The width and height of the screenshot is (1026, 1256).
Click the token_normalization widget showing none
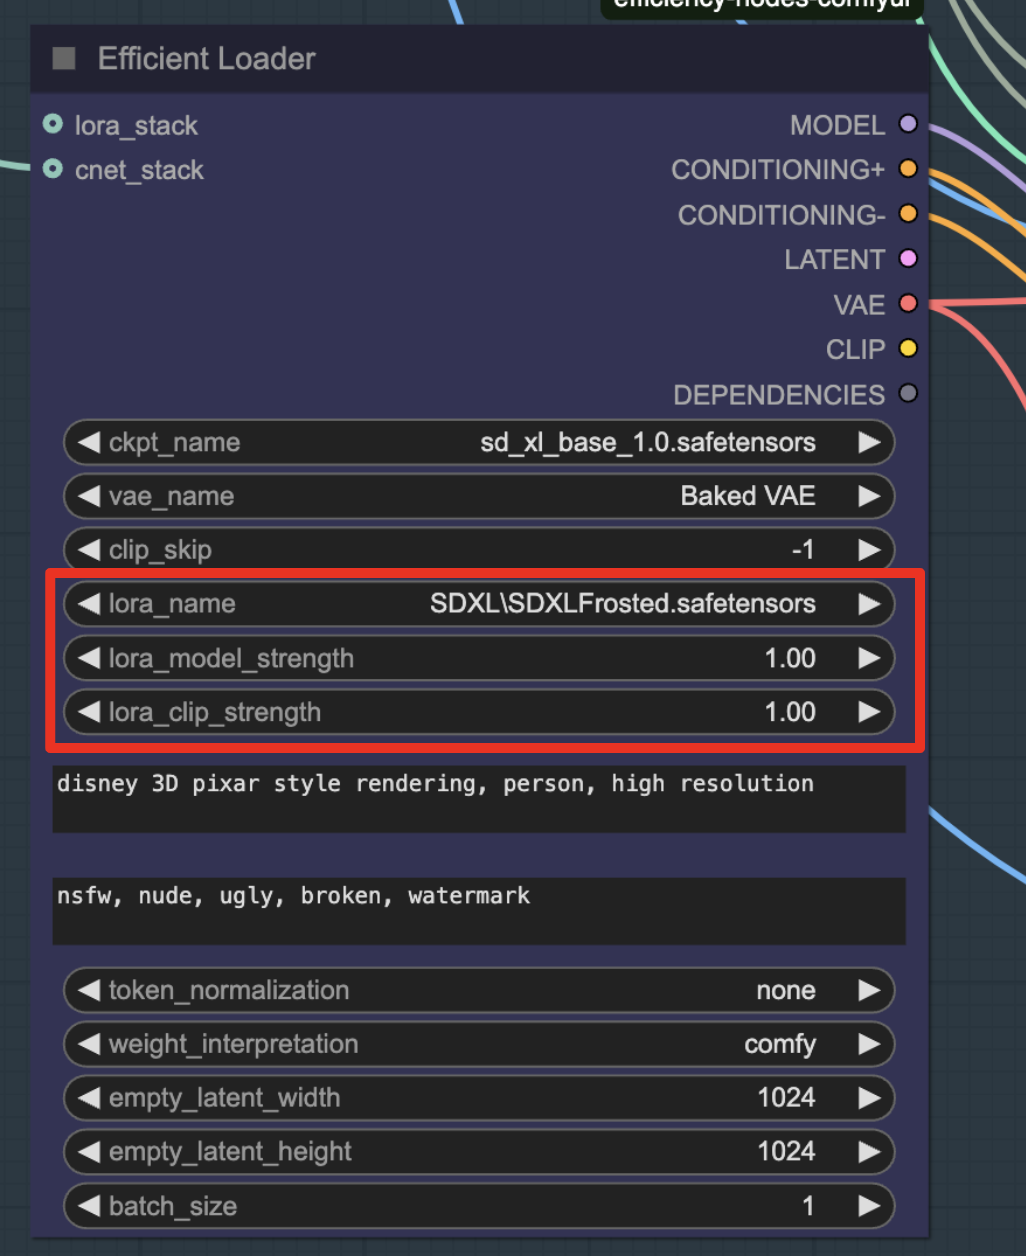[478, 990]
